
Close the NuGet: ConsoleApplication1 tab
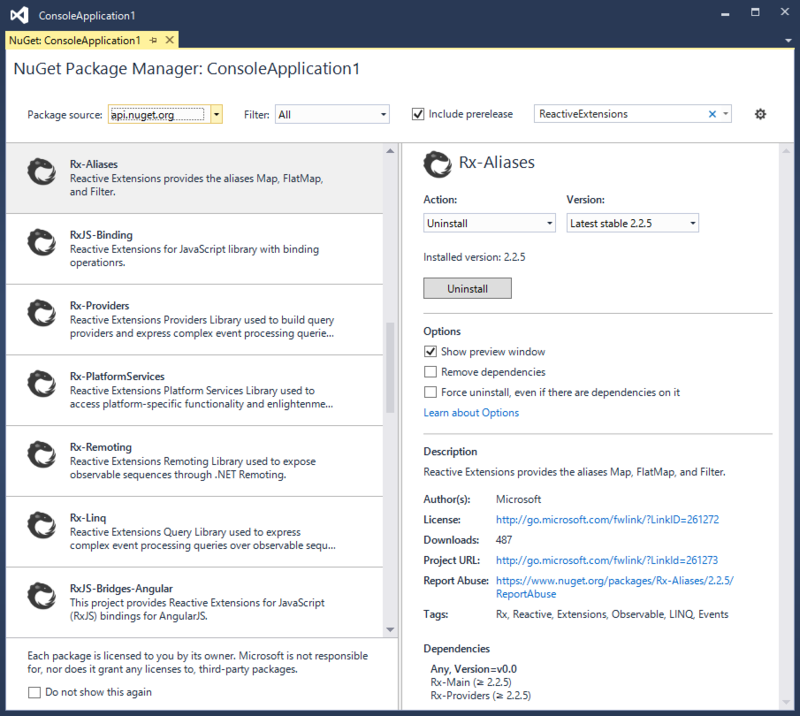[170, 40]
